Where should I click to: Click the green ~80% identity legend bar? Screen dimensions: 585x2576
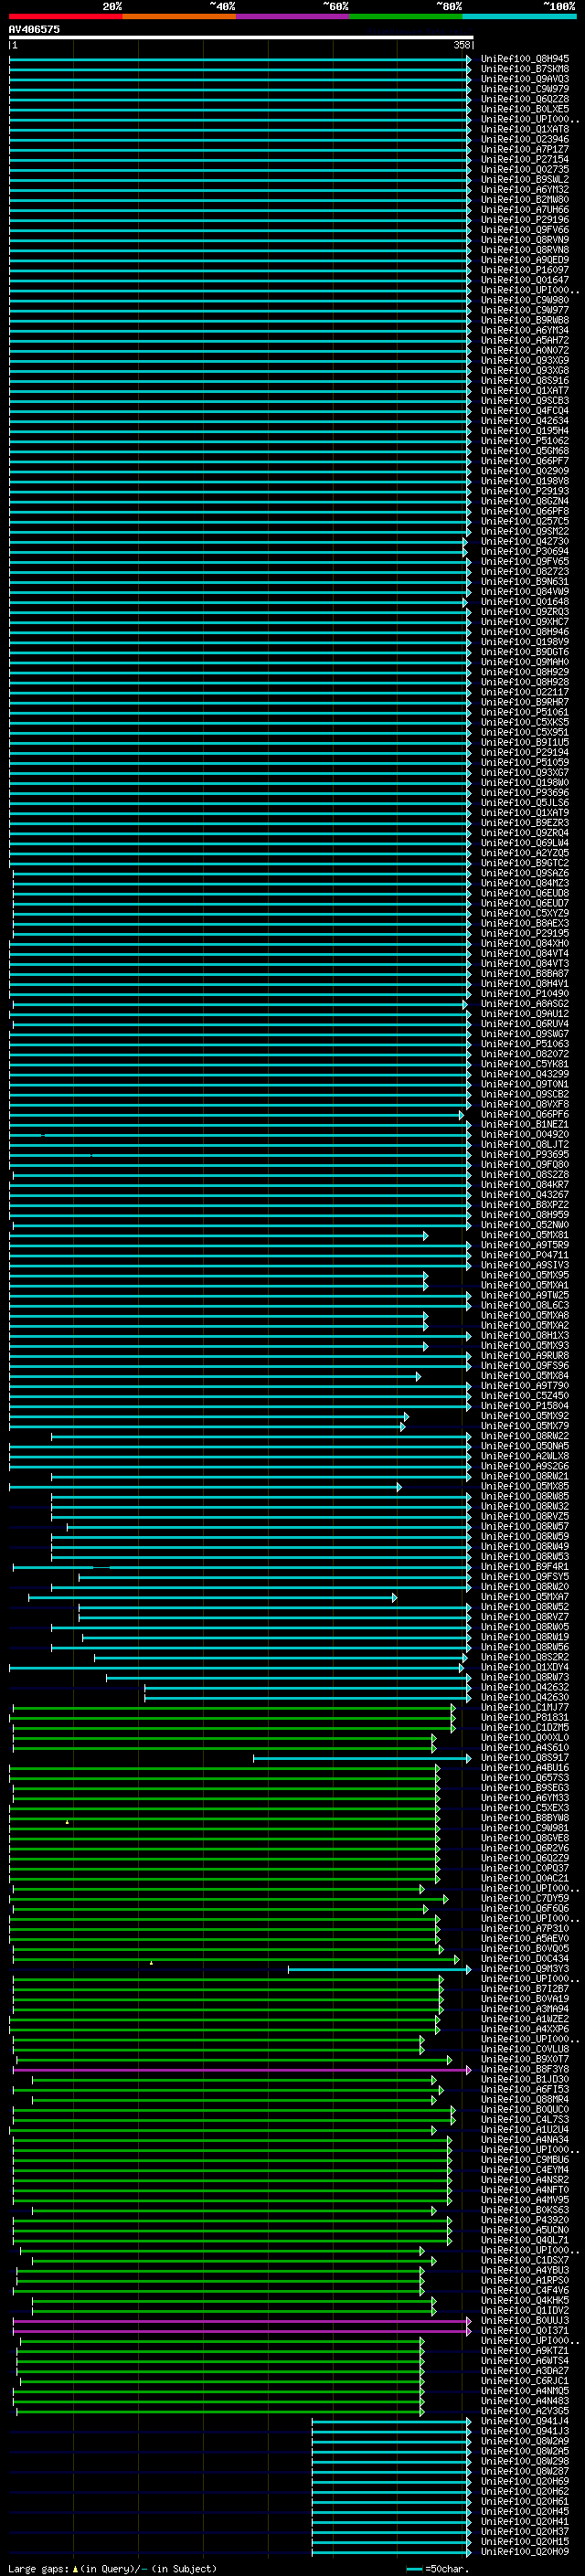click(406, 17)
